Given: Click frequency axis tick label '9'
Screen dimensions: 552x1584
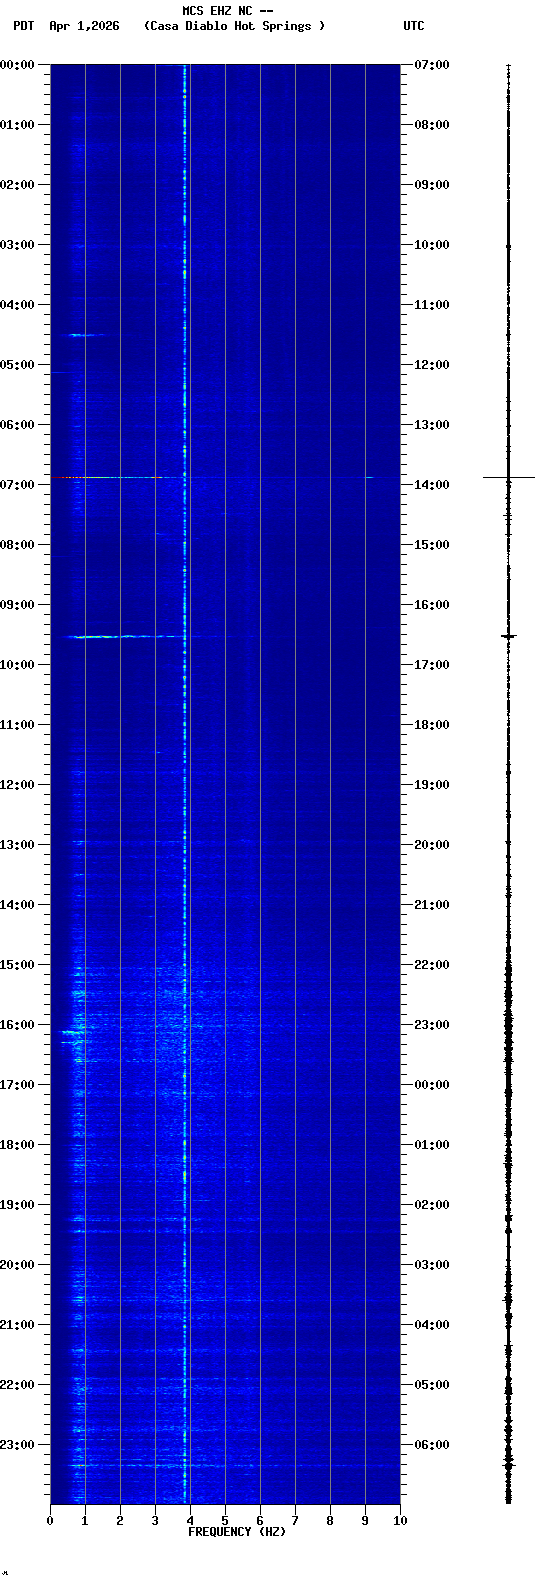Looking at the screenshot, I should [x=365, y=1521].
